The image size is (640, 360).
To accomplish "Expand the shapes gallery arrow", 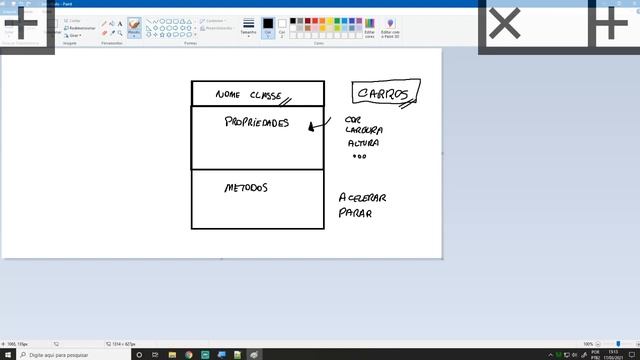I will click(x=195, y=35).
